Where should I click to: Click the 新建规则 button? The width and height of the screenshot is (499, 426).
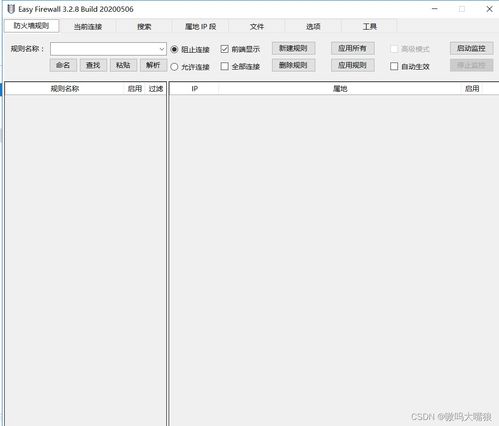[x=293, y=48]
